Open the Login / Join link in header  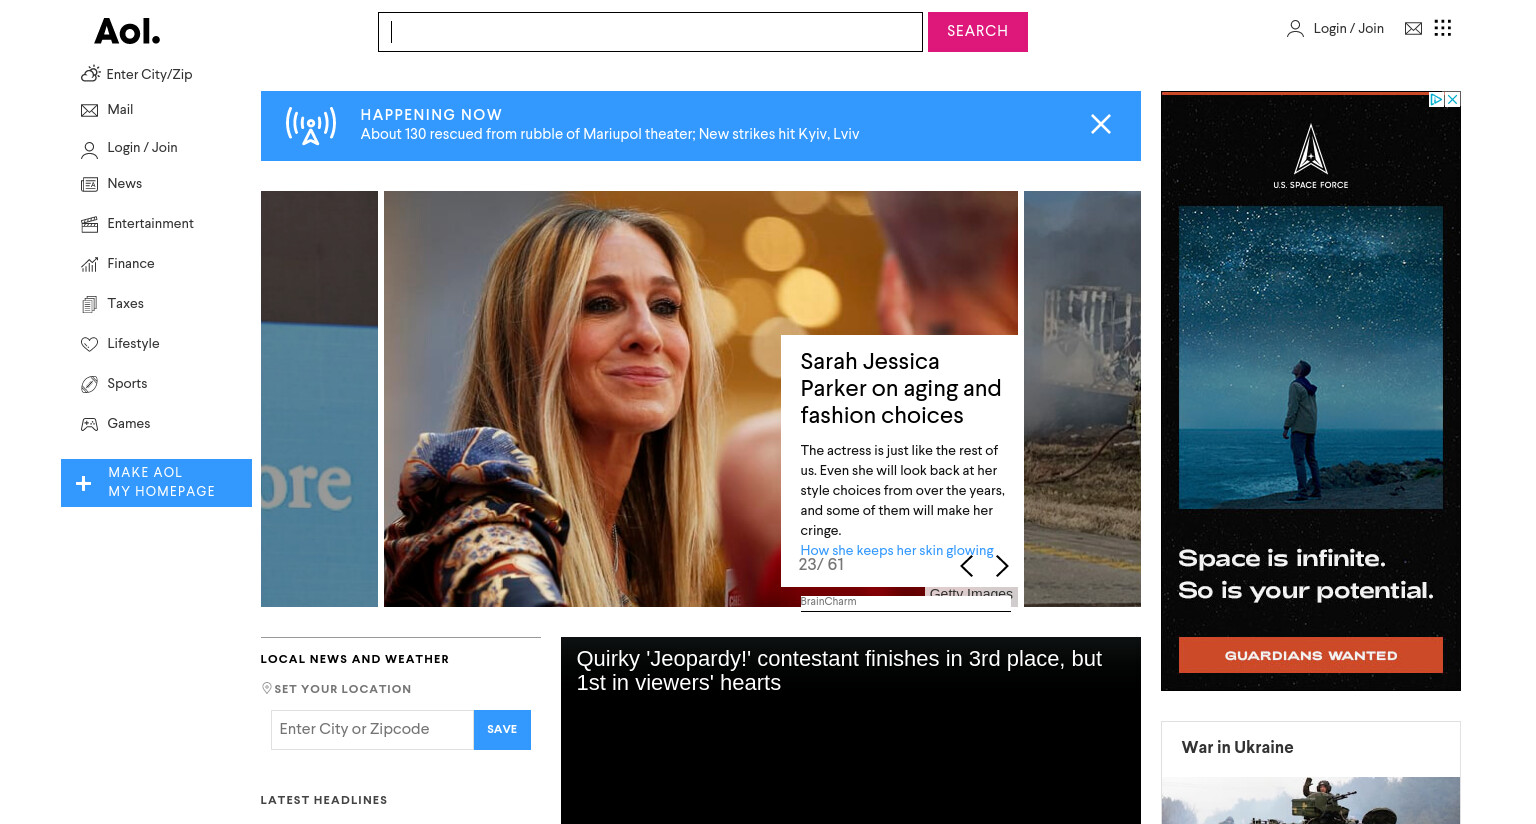[1348, 29]
